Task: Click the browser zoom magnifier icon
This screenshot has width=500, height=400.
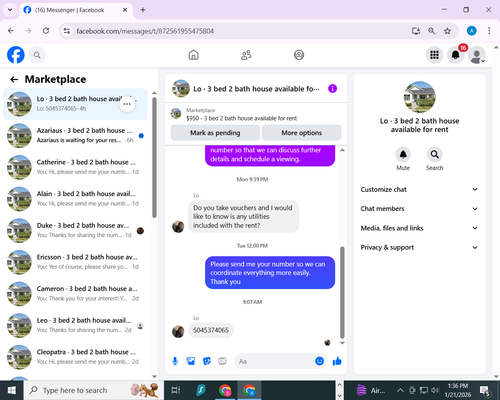Action: tap(432, 31)
